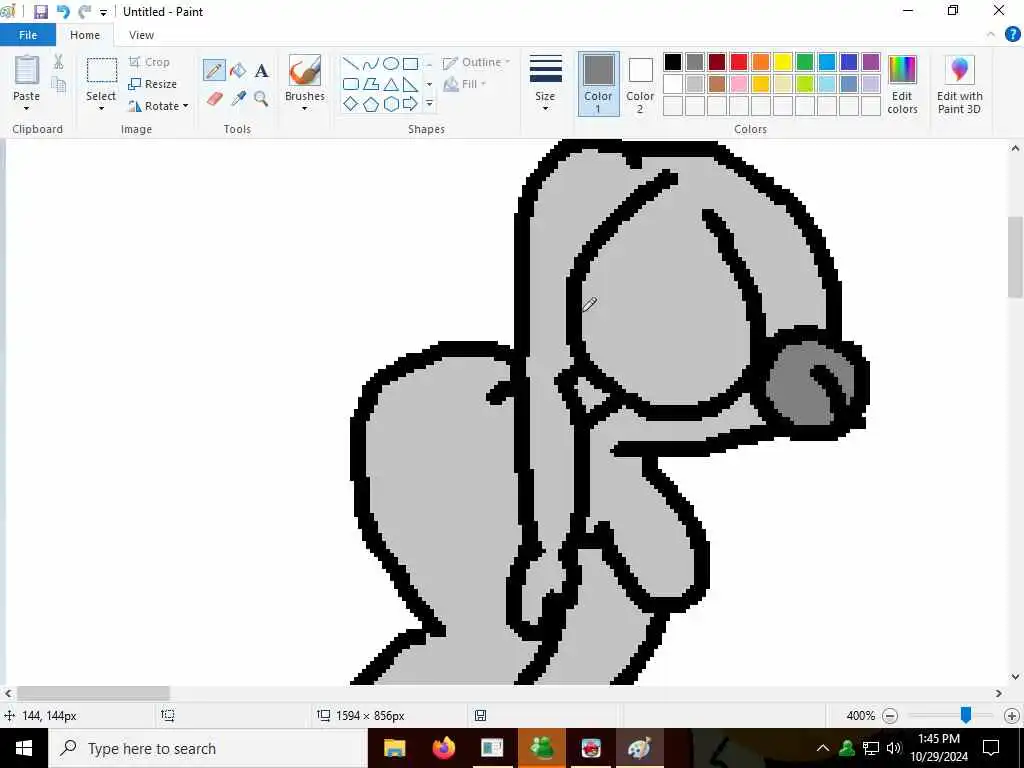Switch to the View tab
Image resolution: width=1024 pixels, height=768 pixels.
click(141, 35)
